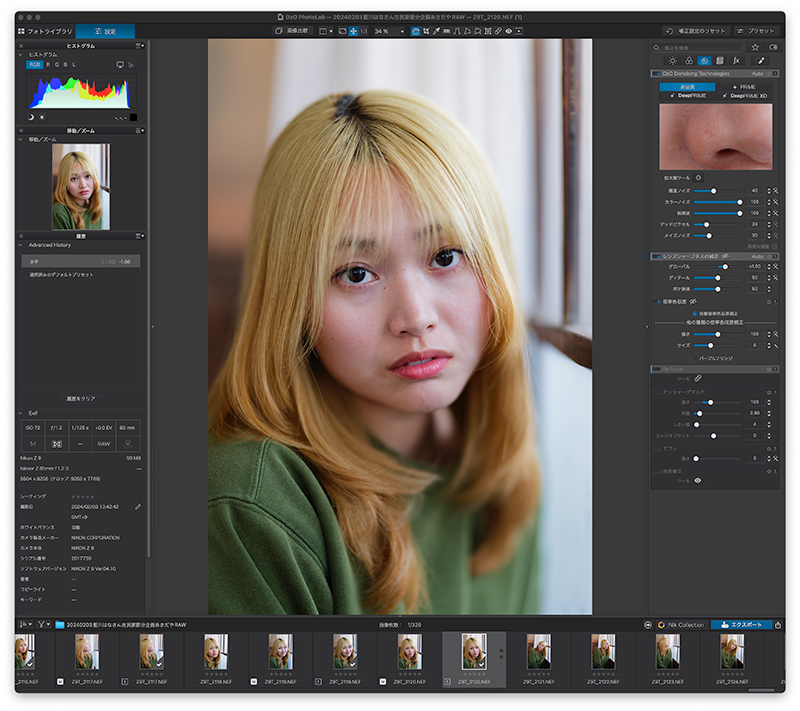Select the RGB histogram channel button
The width and height of the screenshot is (800, 711).
[x=35, y=64]
